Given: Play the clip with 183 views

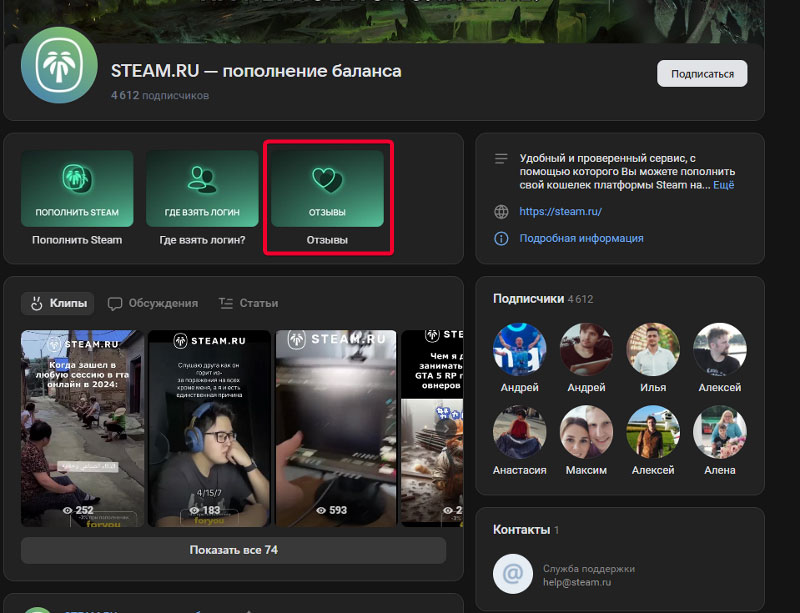Looking at the screenshot, I should (x=209, y=428).
